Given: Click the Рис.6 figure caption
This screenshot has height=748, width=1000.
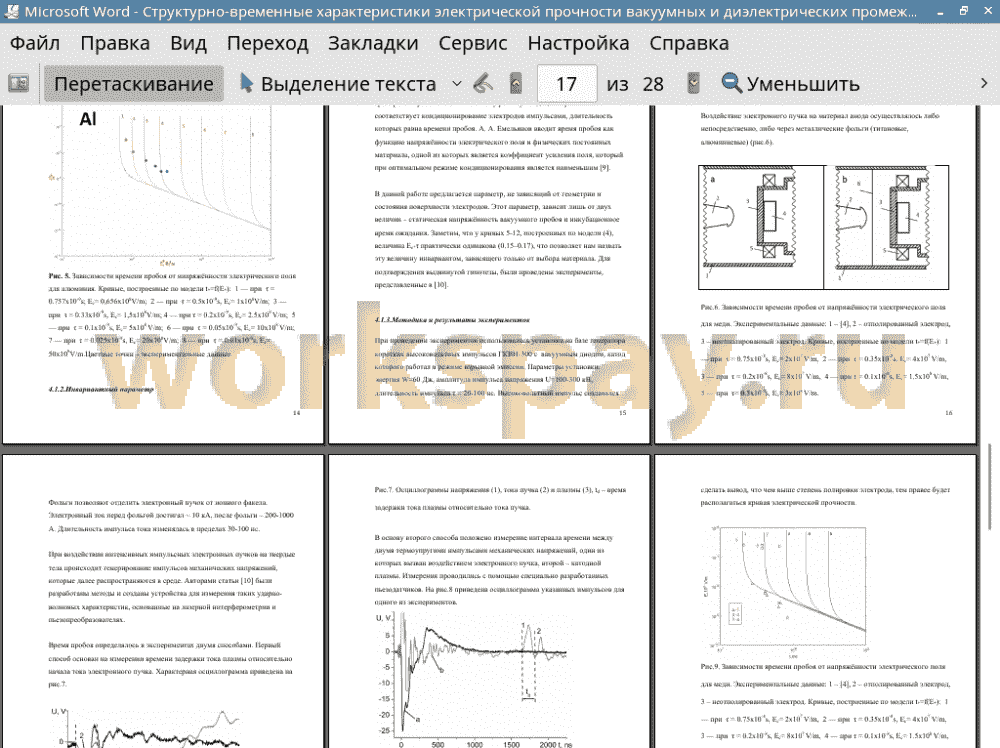Looking at the screenshot, I should [826, 350].
